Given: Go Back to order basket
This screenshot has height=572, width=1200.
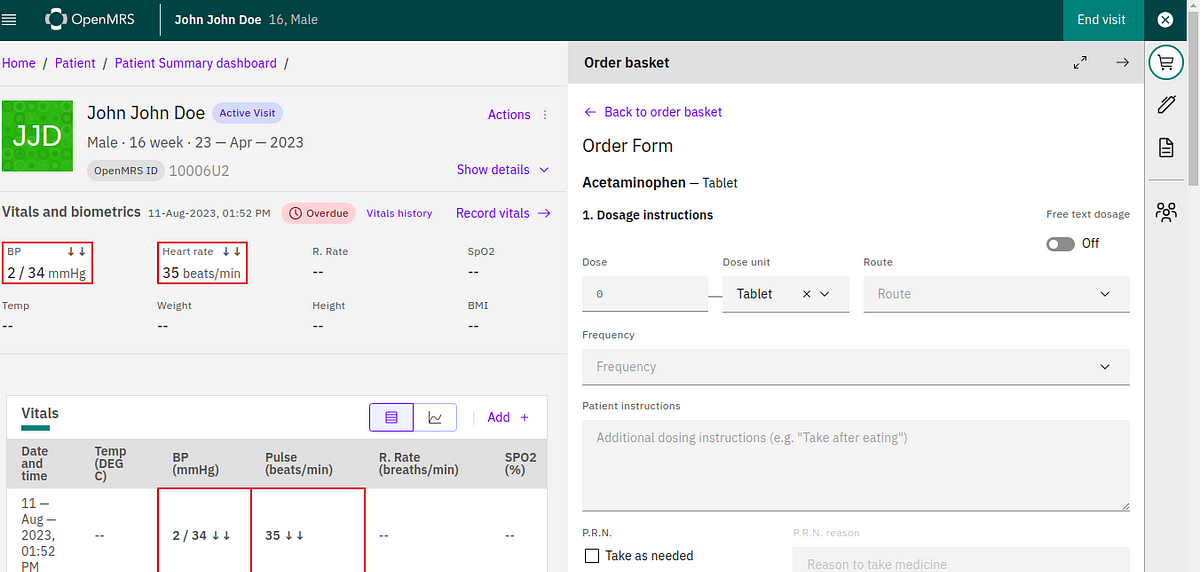Looking at the screenshot, I should [653, 112].
